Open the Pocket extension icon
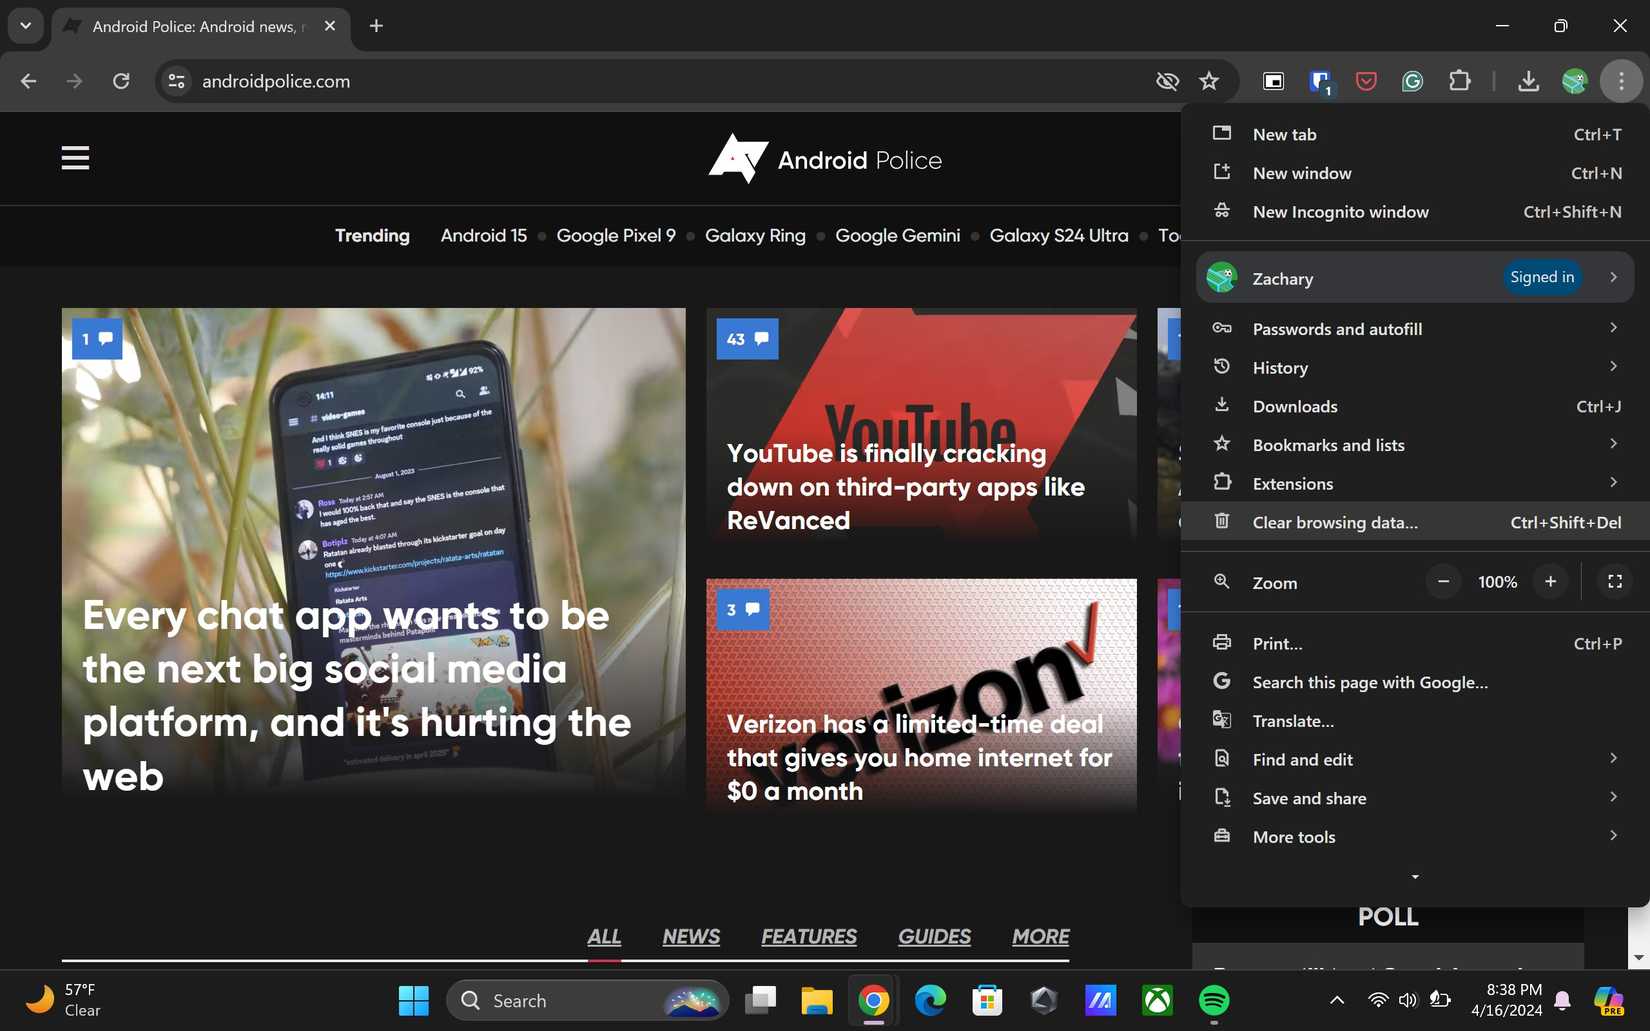The width and height of the screenshot is (1650, 1031). click(1366, 81)
